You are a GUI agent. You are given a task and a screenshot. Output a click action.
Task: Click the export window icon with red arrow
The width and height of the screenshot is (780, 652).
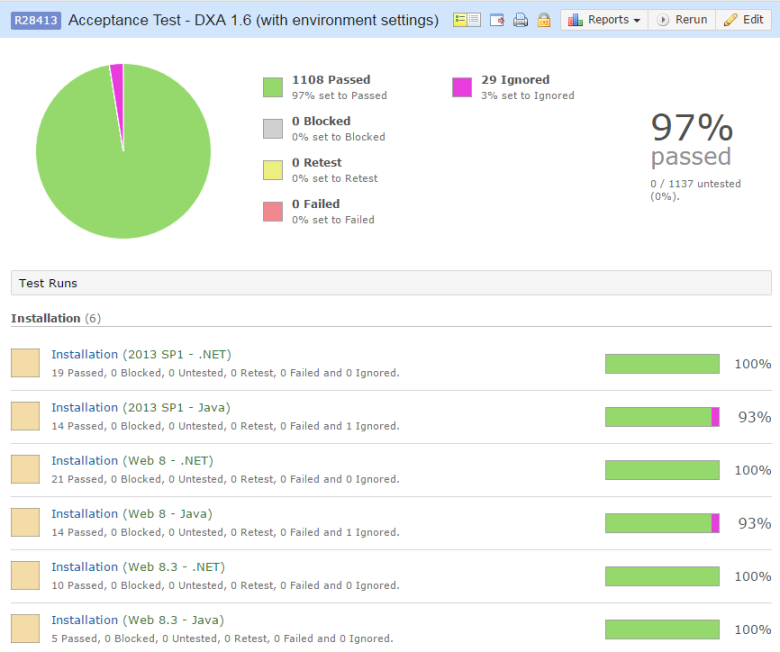pos(497,20)
